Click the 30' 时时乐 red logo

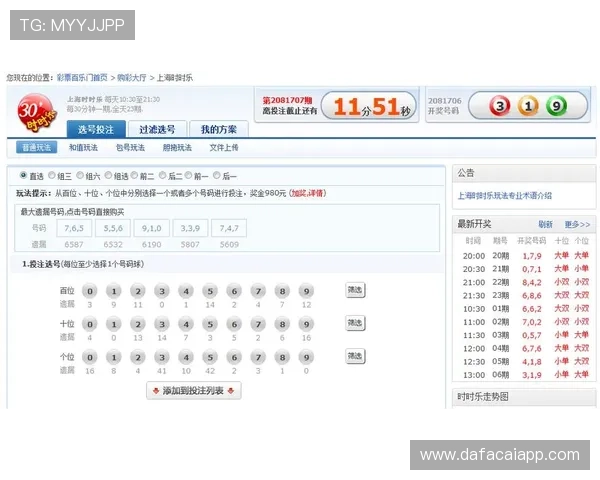click(x=36, y=113)
